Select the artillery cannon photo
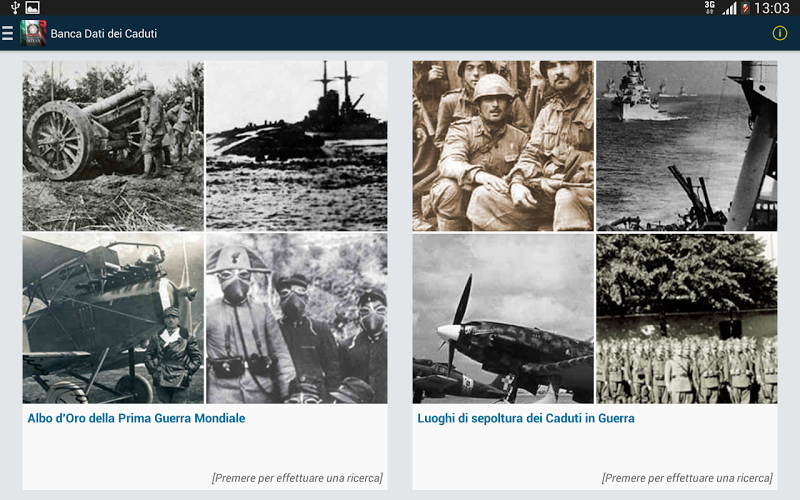The width and height of the screenshot is (800, 500). pos(113,146)
